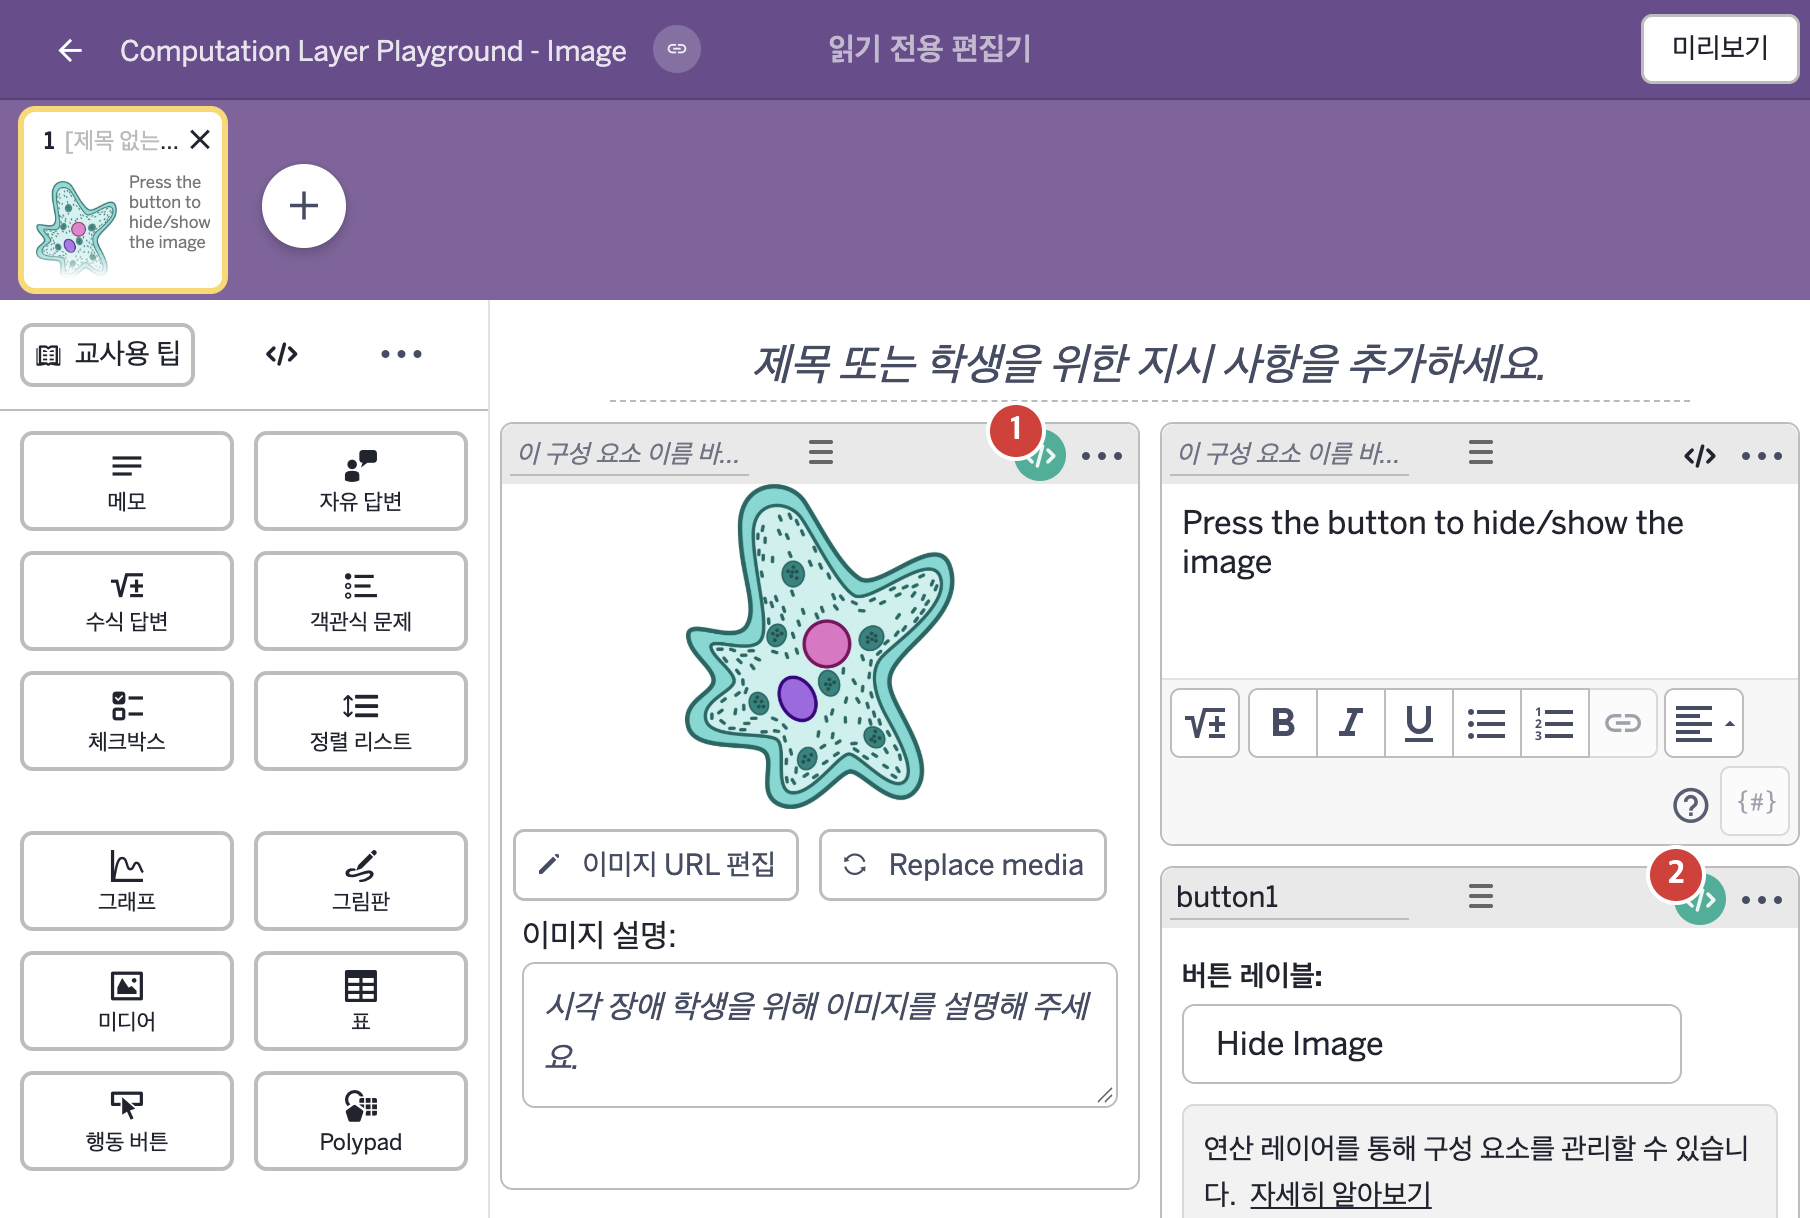Add a 수식 답변 math response component
This screenshot has height=1218, width=1810.
click(127, 601)
